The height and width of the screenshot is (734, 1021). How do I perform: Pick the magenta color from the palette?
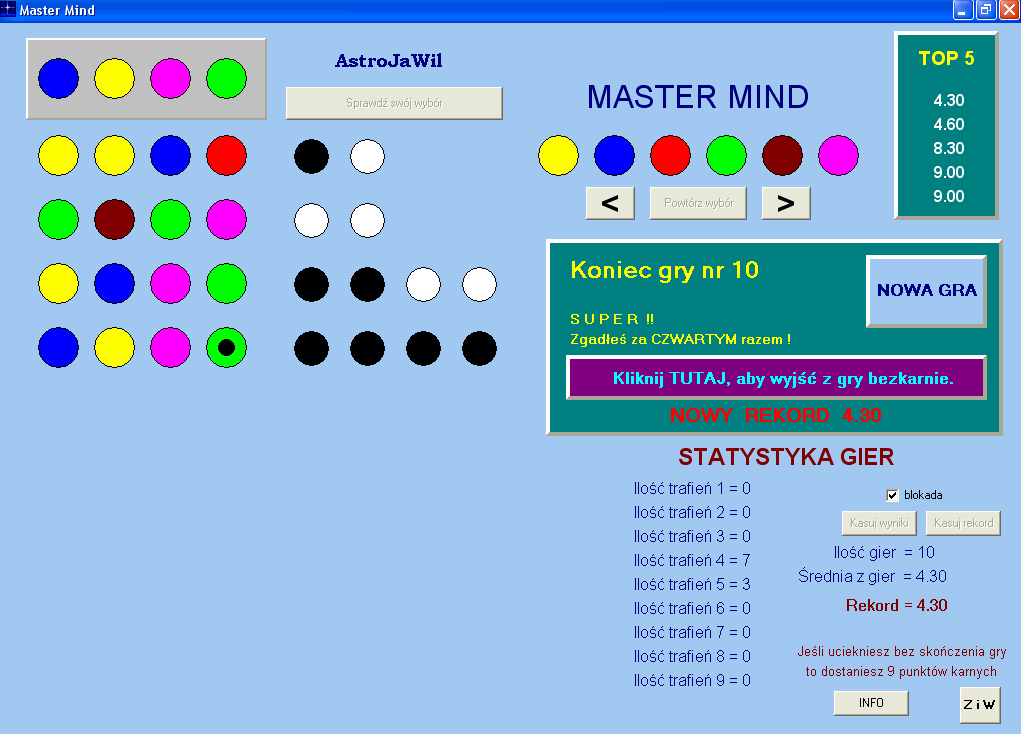pos(838,156)
